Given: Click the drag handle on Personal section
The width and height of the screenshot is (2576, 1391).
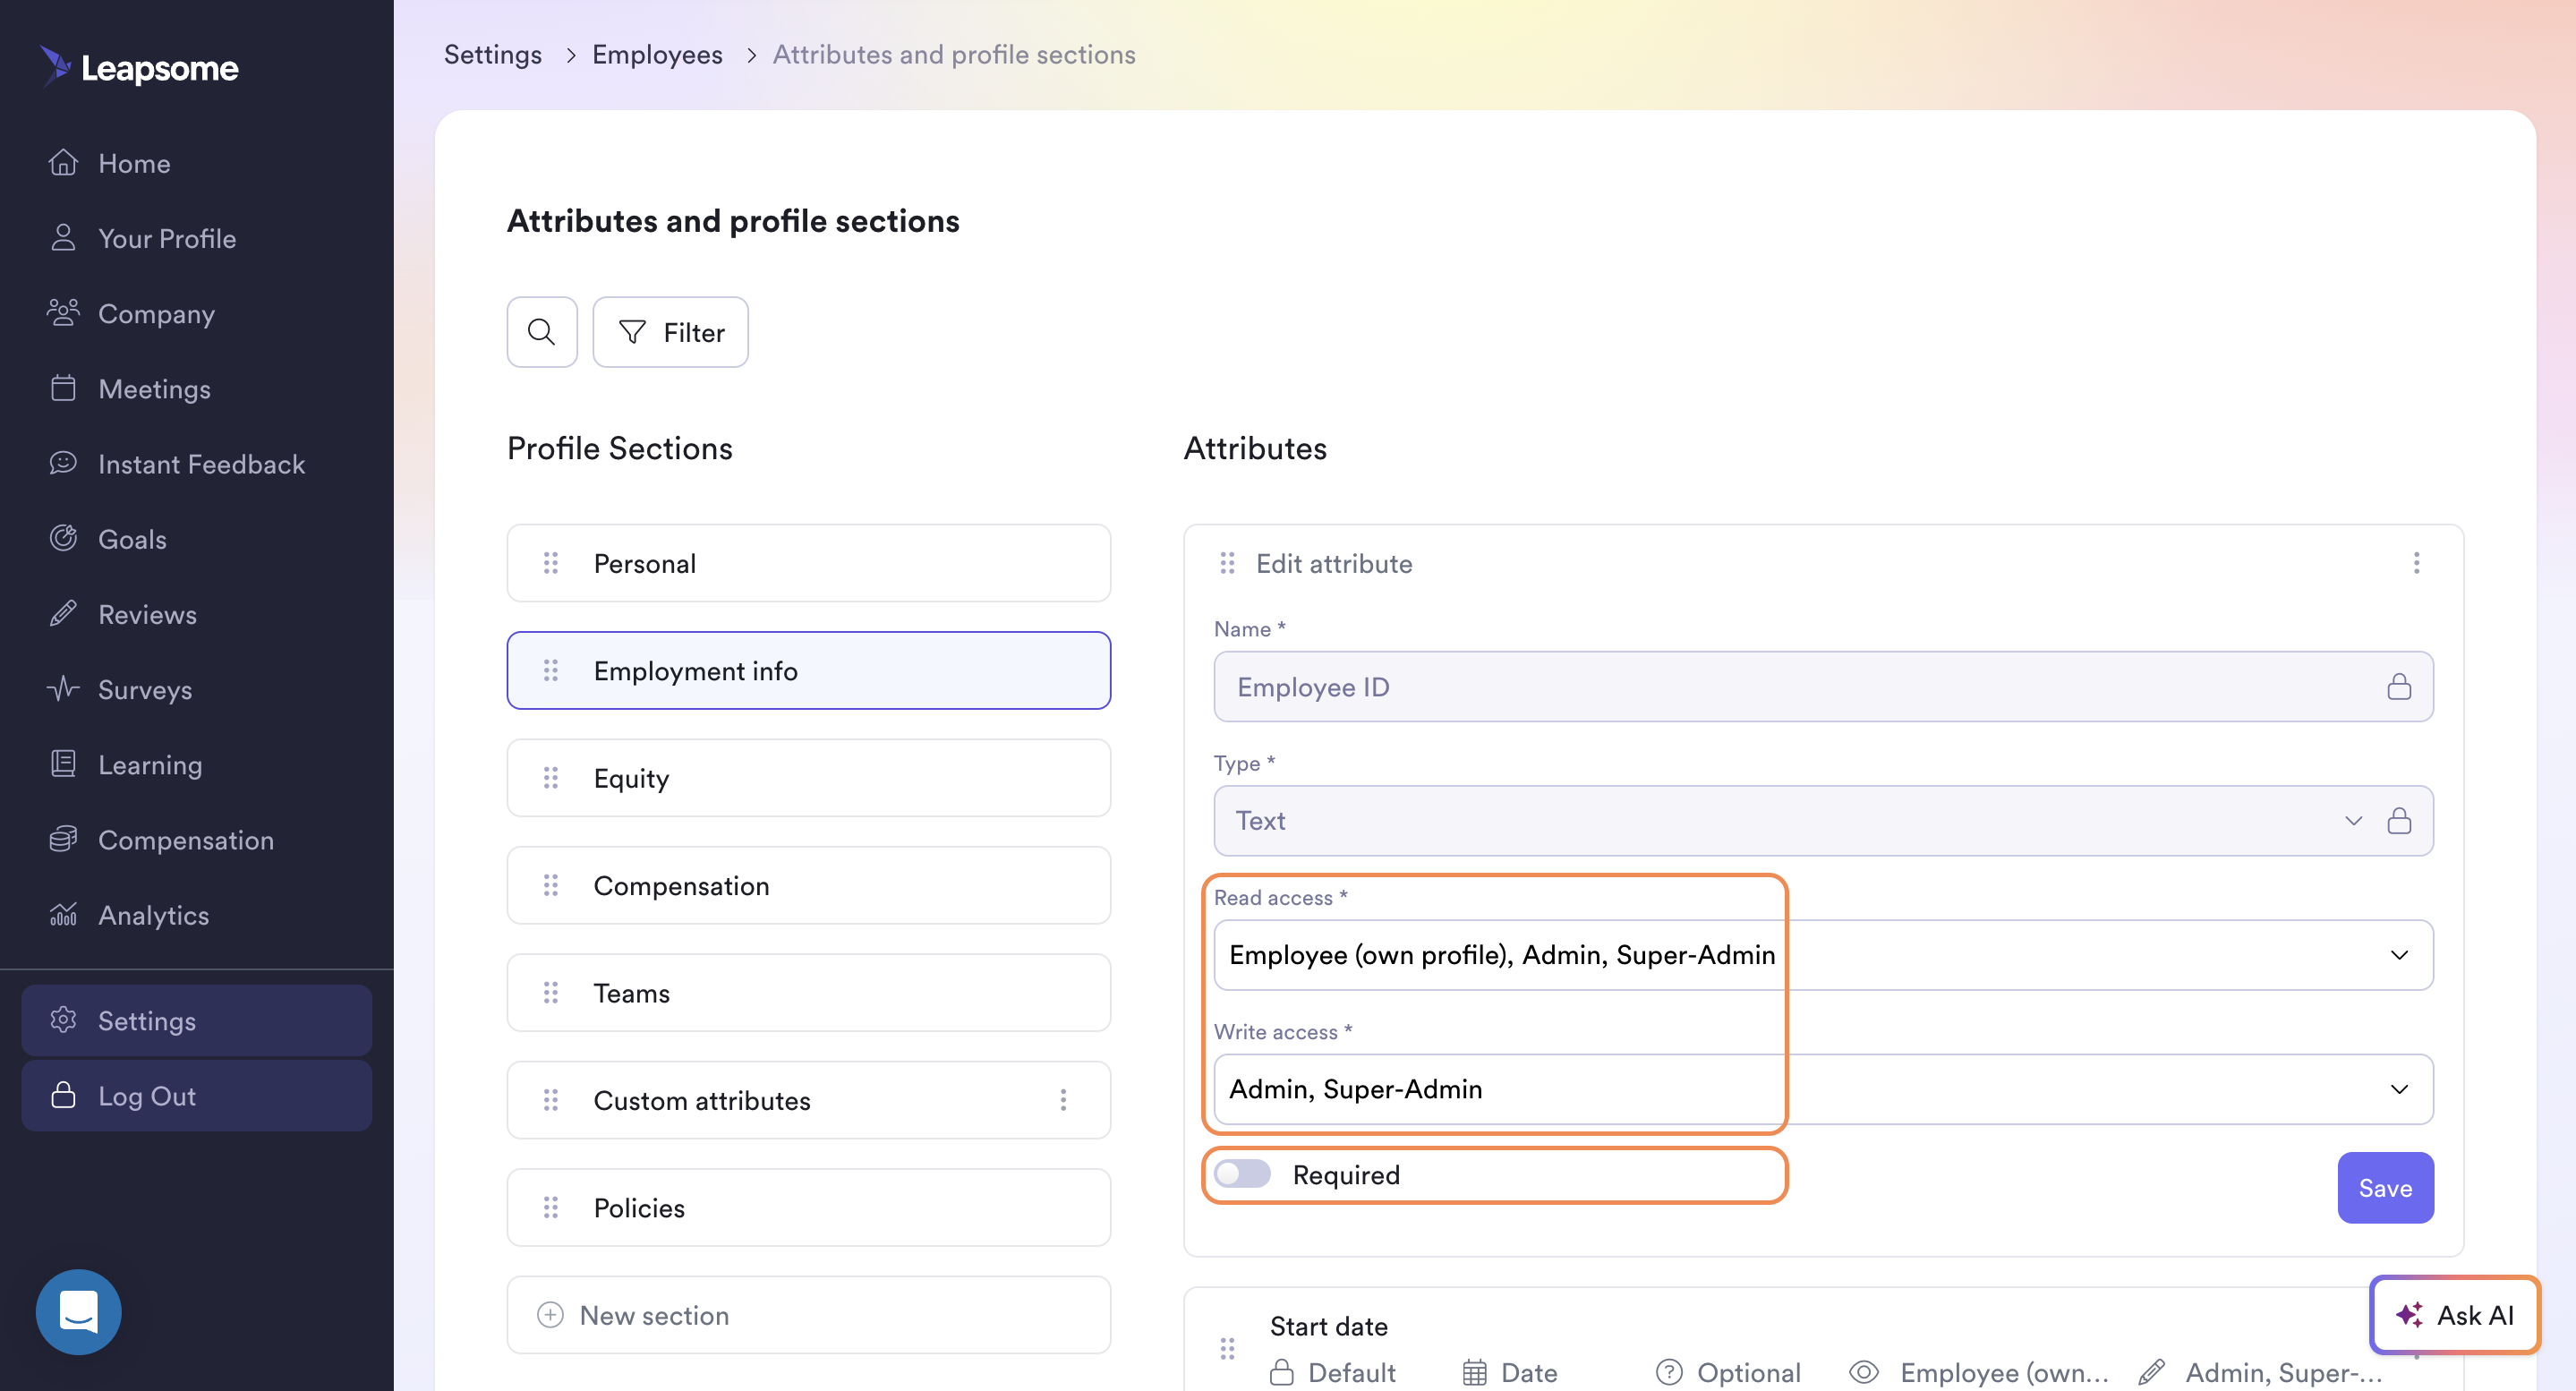Looking at the screenshot, I should point(551,563).
